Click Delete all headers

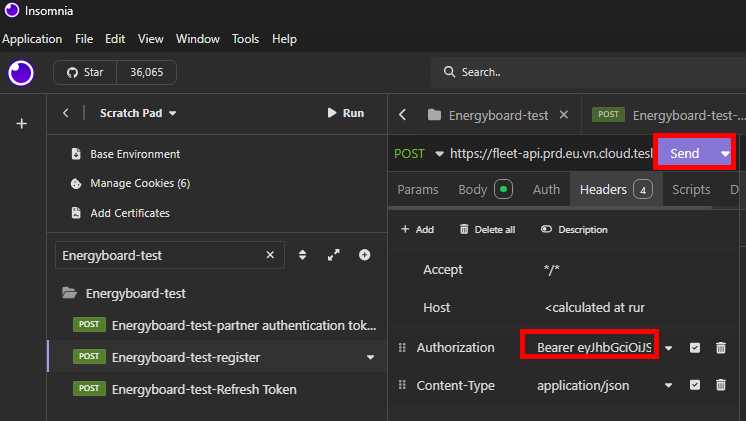(x=487, y=229)
